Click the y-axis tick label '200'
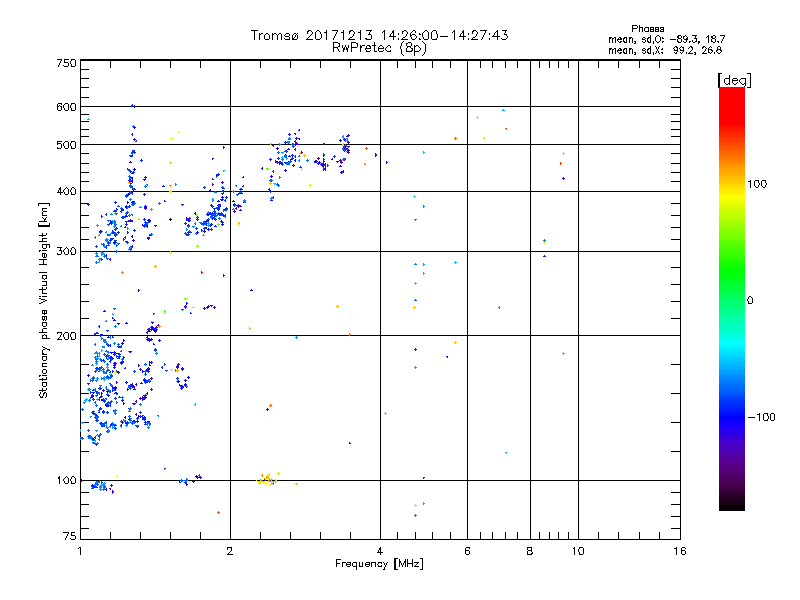This screenshot has height=600, width=800. click(67, 336)
